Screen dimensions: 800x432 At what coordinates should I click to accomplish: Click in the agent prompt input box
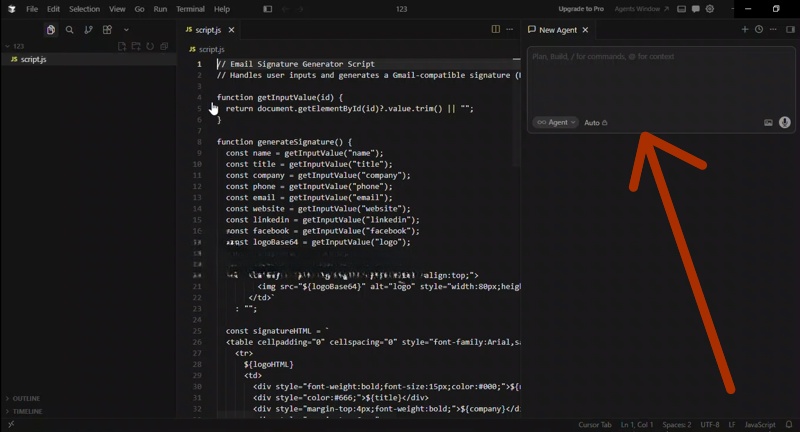pyautogui.click(x=660, y=80)
